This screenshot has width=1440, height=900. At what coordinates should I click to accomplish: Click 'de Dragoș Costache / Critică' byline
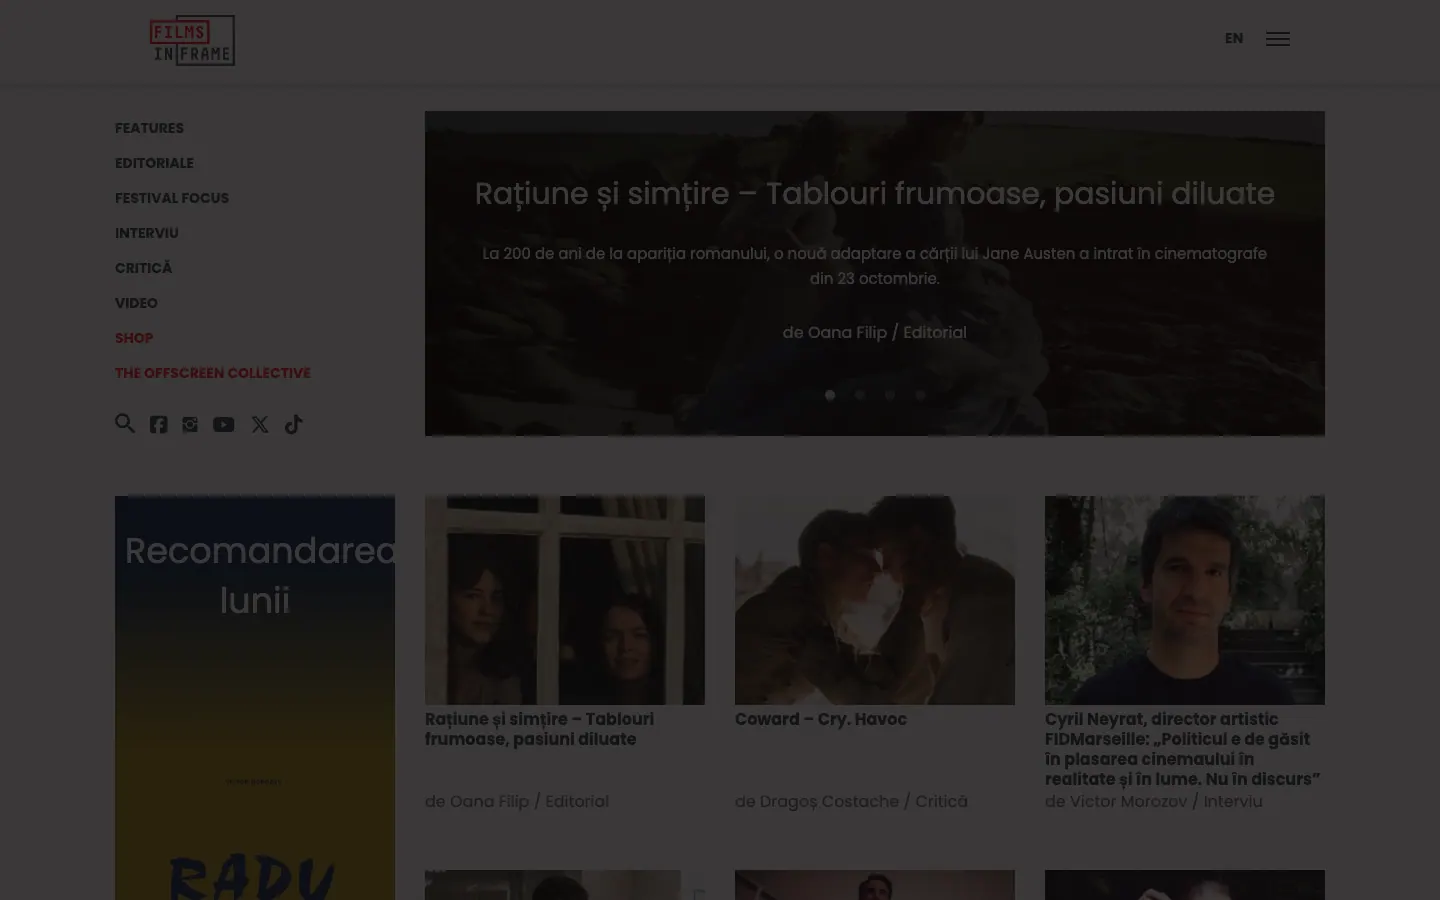click(851, 801)
